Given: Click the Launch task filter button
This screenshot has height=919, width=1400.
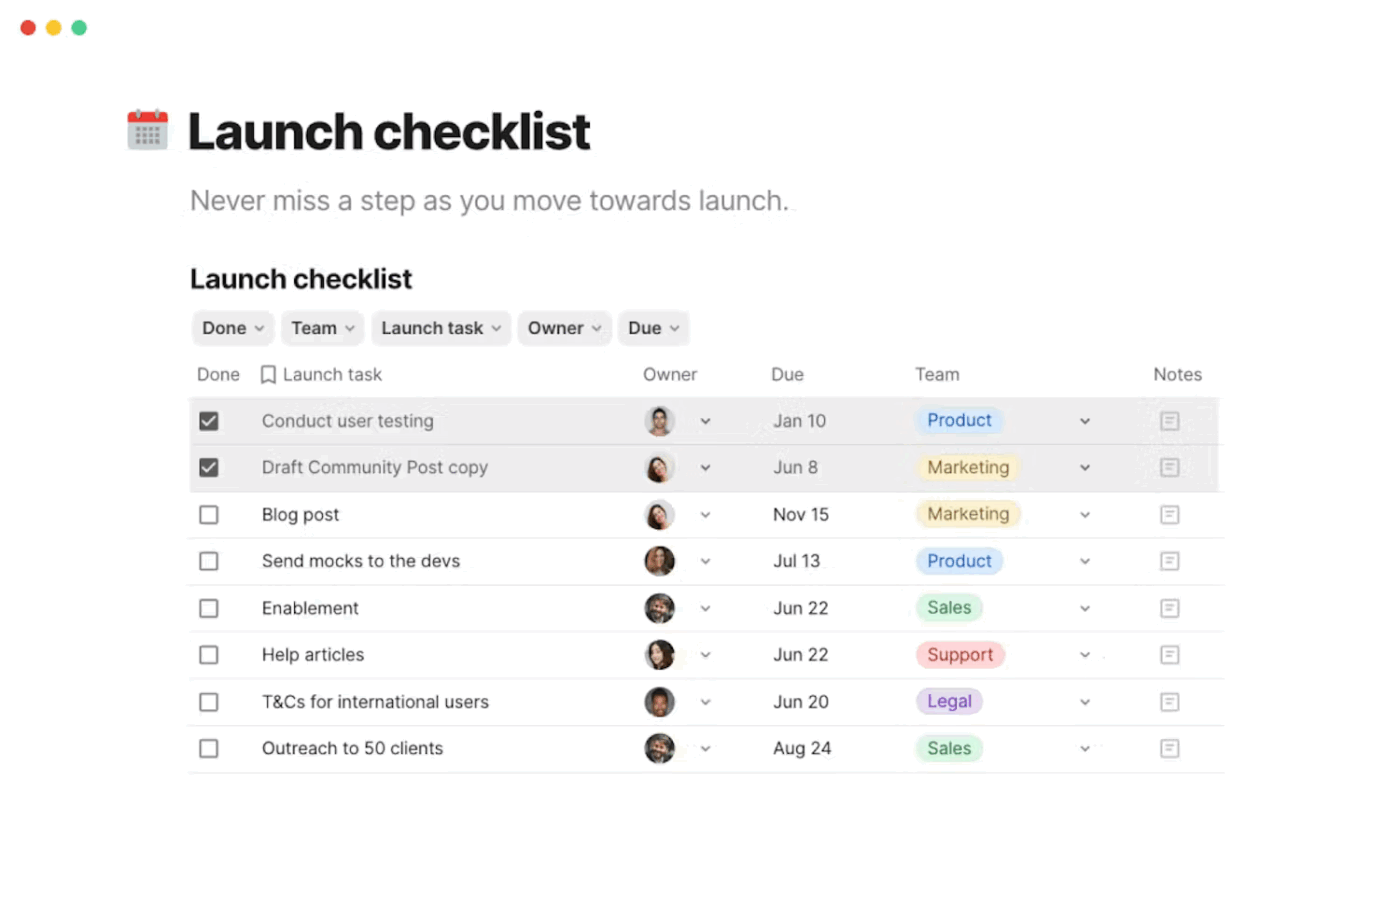Looking at the screenshot, I should (x=440, y=328).
